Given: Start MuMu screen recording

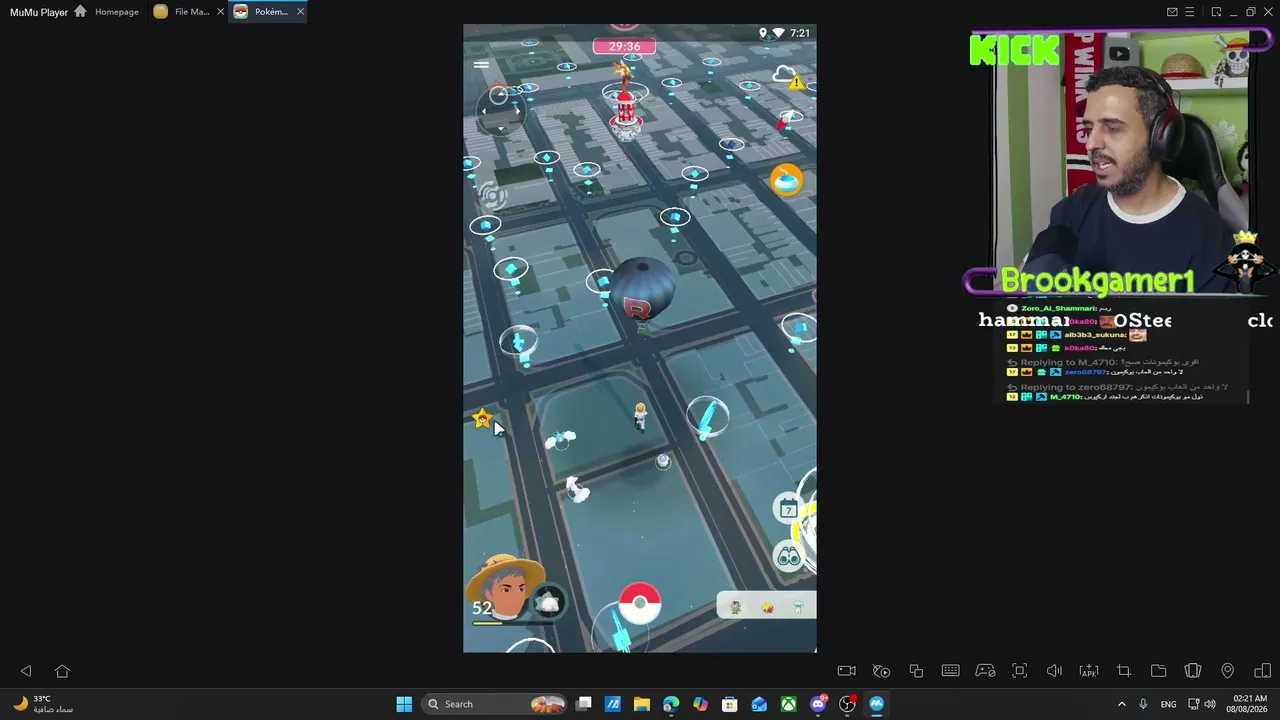Looking at the screenshot, I should (x=847, y=671).
